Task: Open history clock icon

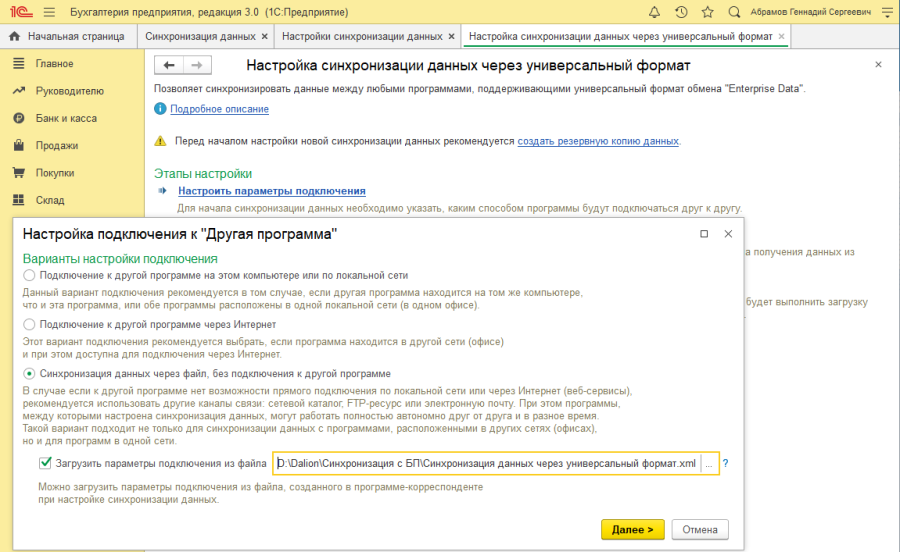Action: click(681, 12)
